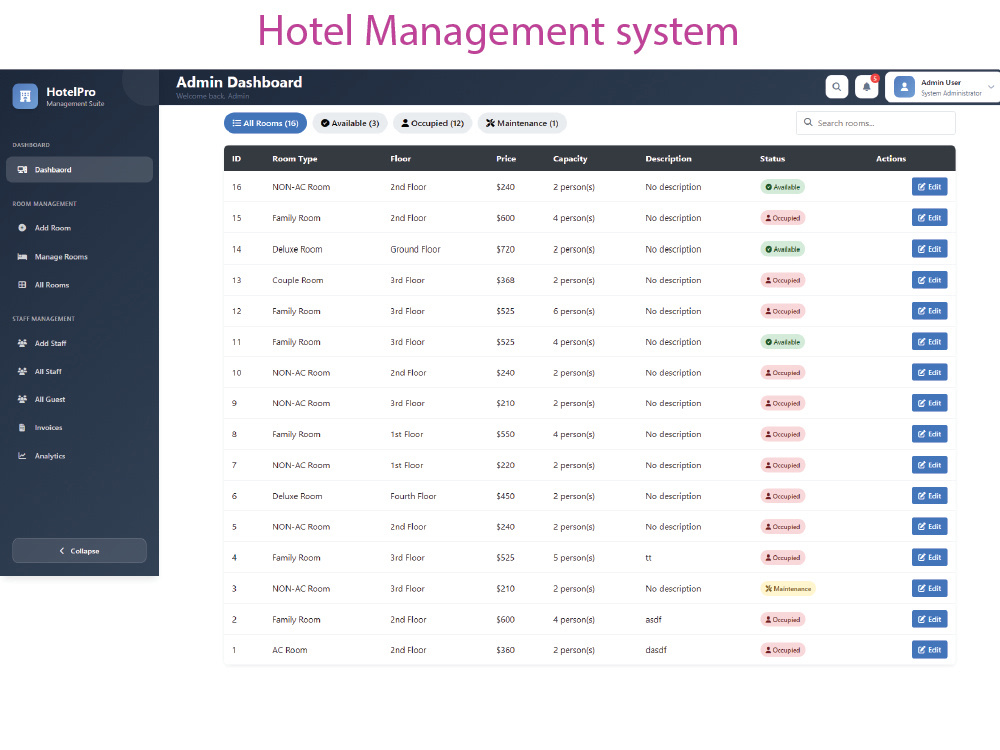
Task: Click the Analytics chart icon
Action: point(22,455)
